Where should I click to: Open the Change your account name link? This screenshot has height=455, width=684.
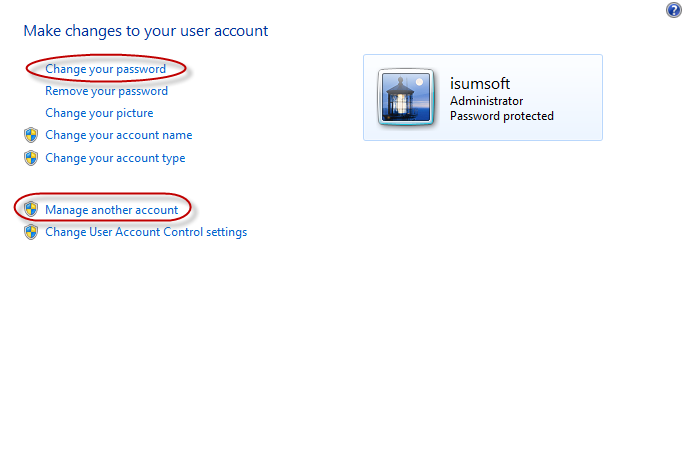pos(119,135)
